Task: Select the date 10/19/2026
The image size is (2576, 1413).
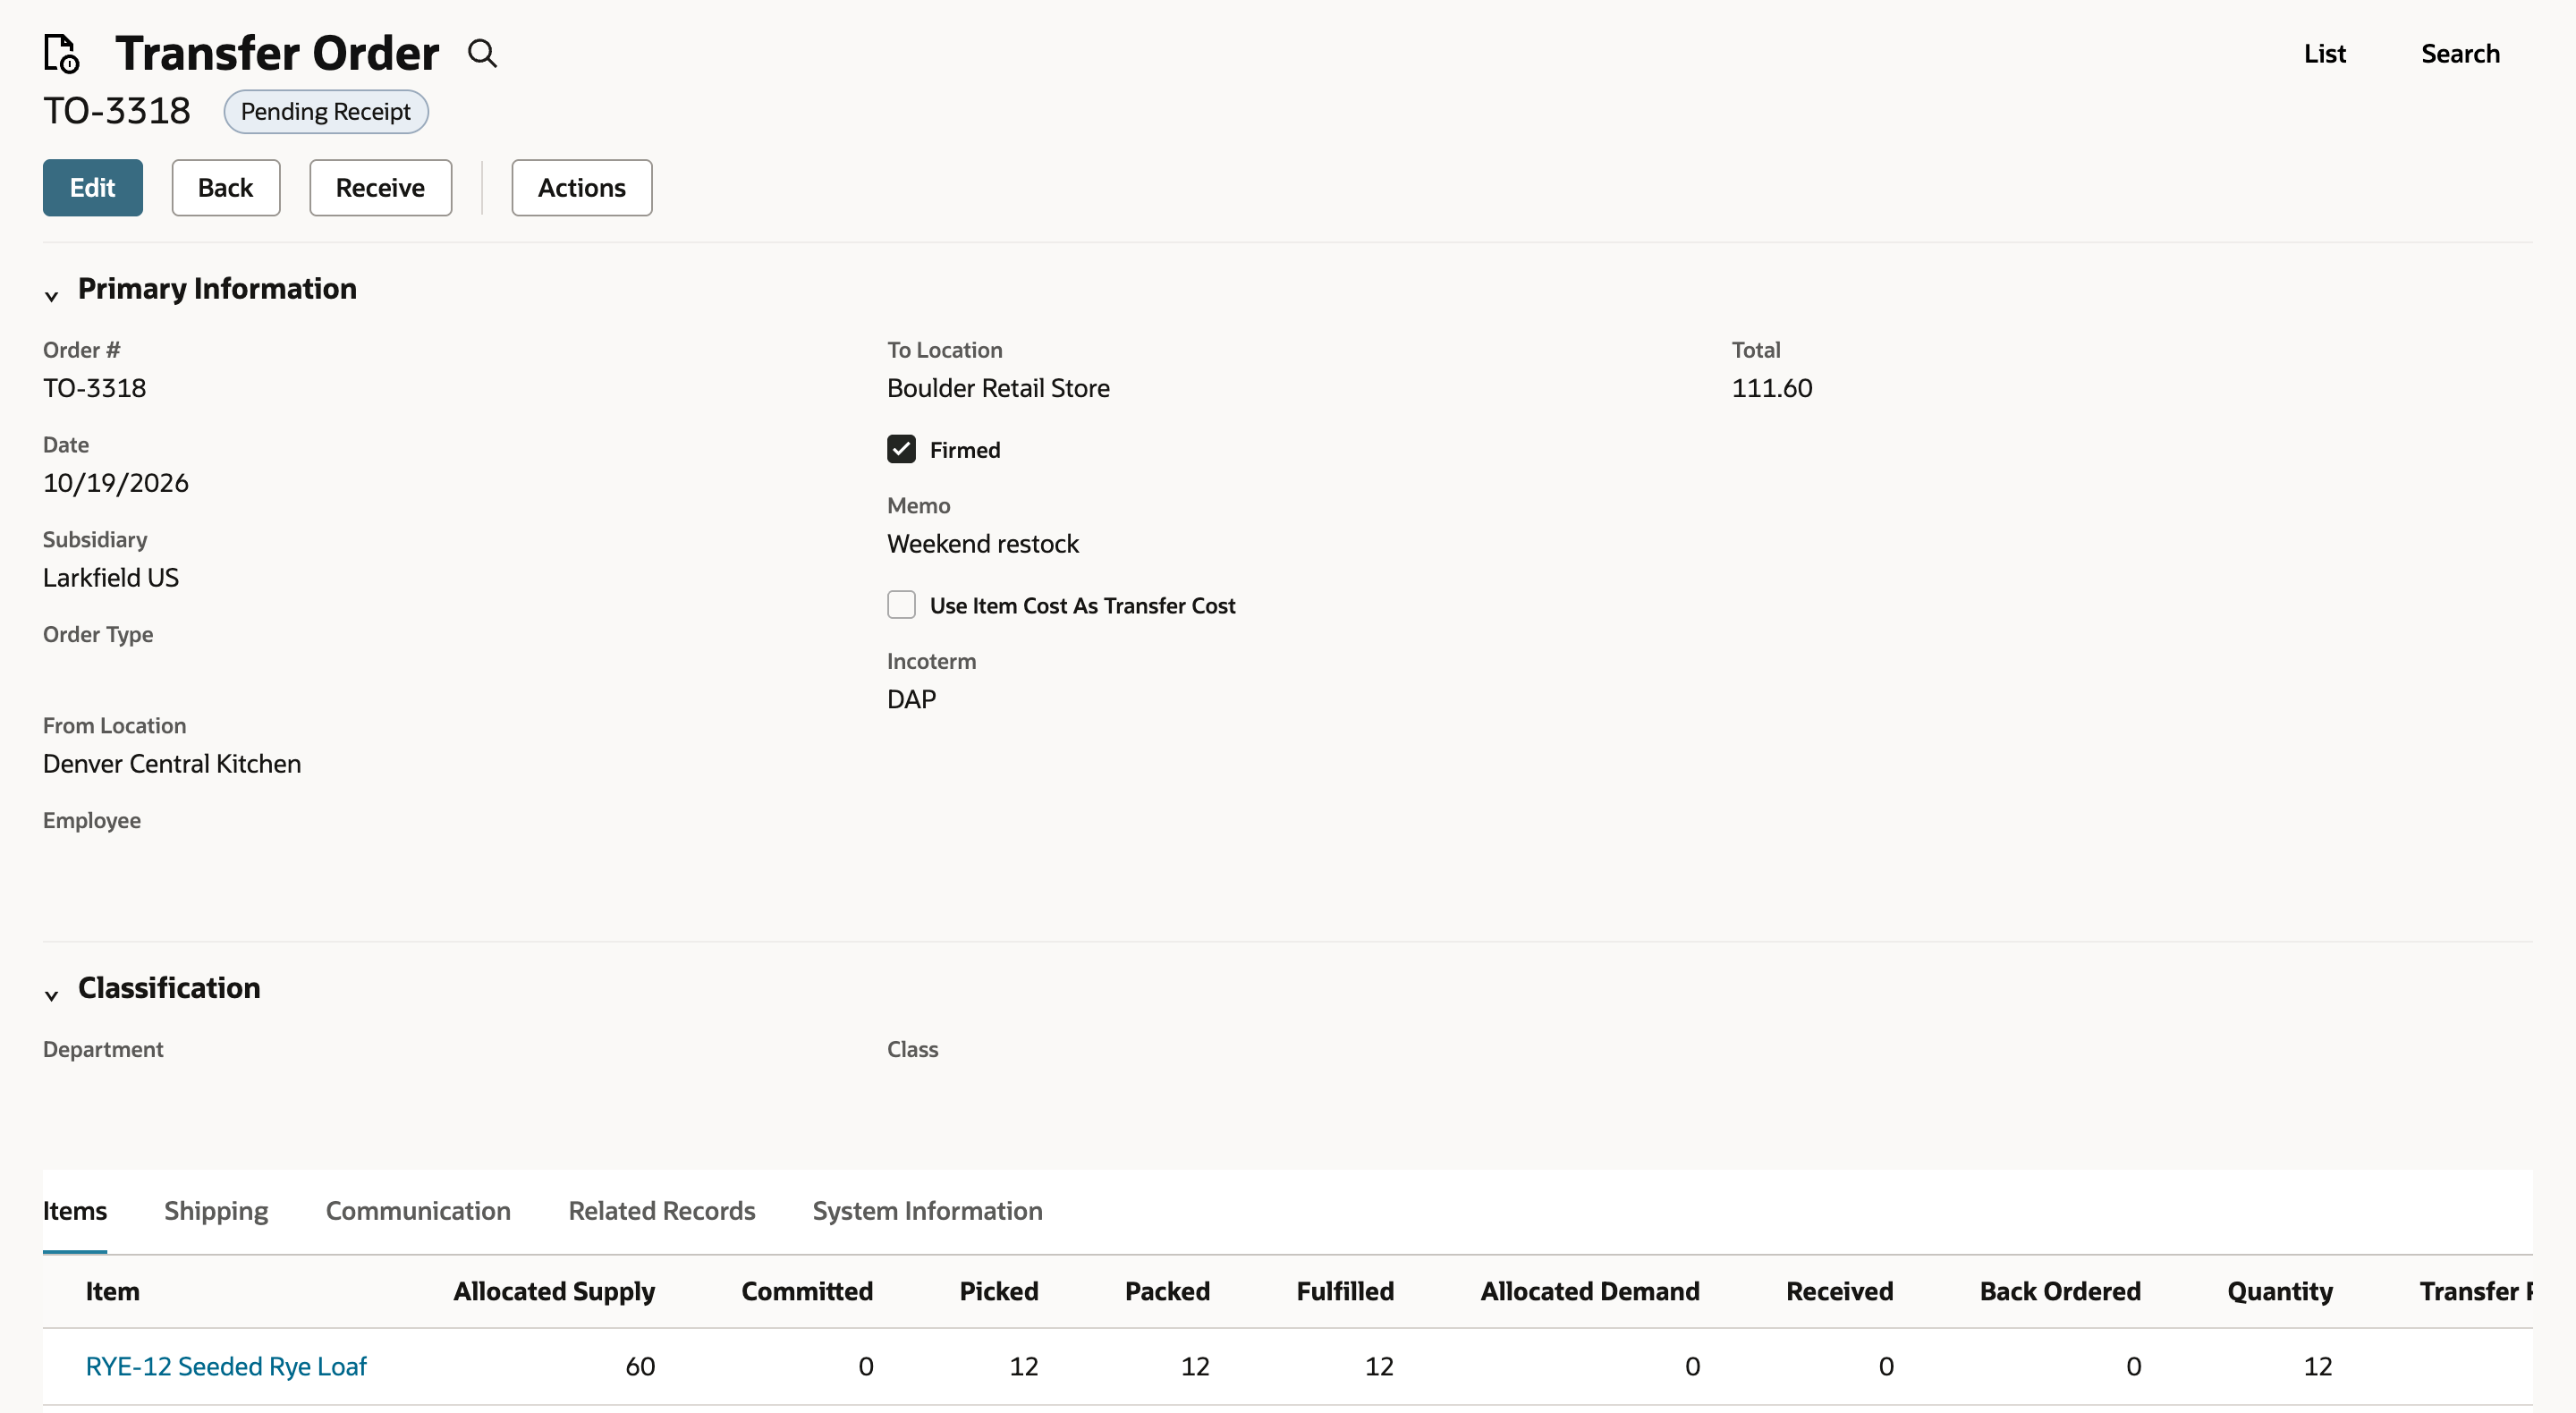Action: [x=116, y=483]
